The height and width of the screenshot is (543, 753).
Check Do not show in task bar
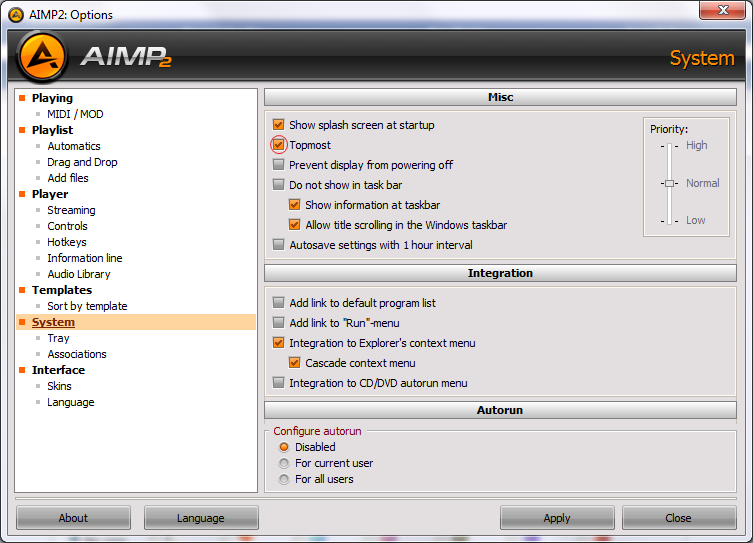click(x=279, y=184)
